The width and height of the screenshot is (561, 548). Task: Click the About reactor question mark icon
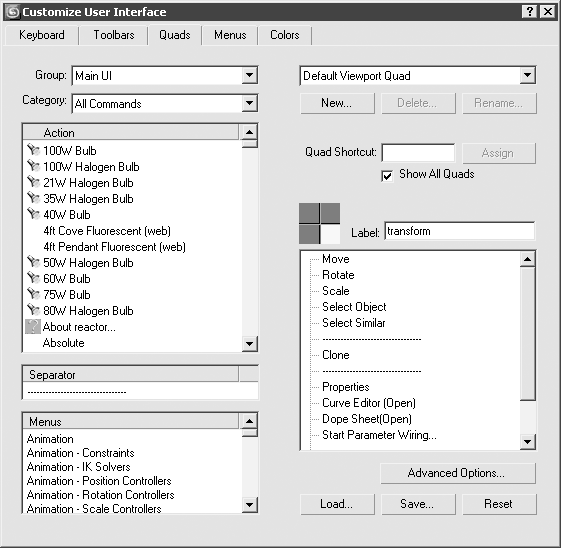click(33, 327)
